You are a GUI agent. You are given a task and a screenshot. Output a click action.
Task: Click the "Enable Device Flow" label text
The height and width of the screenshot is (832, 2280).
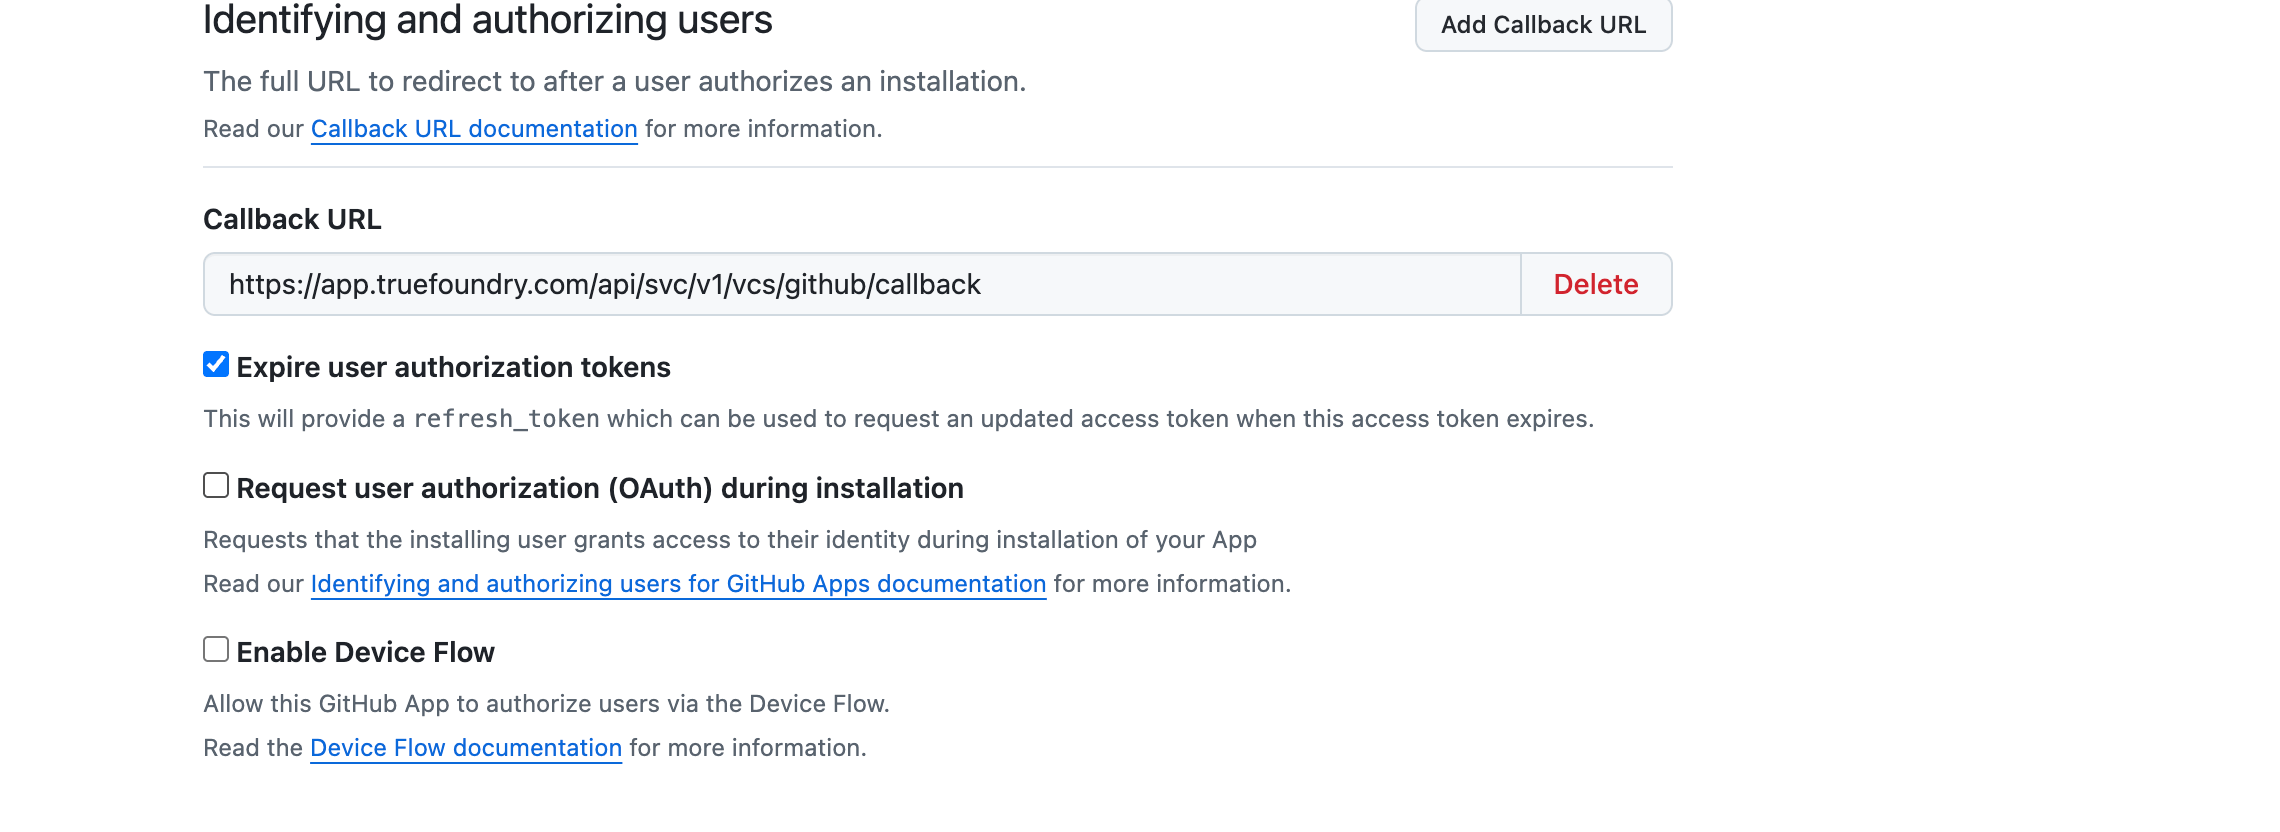coord(365,653)
